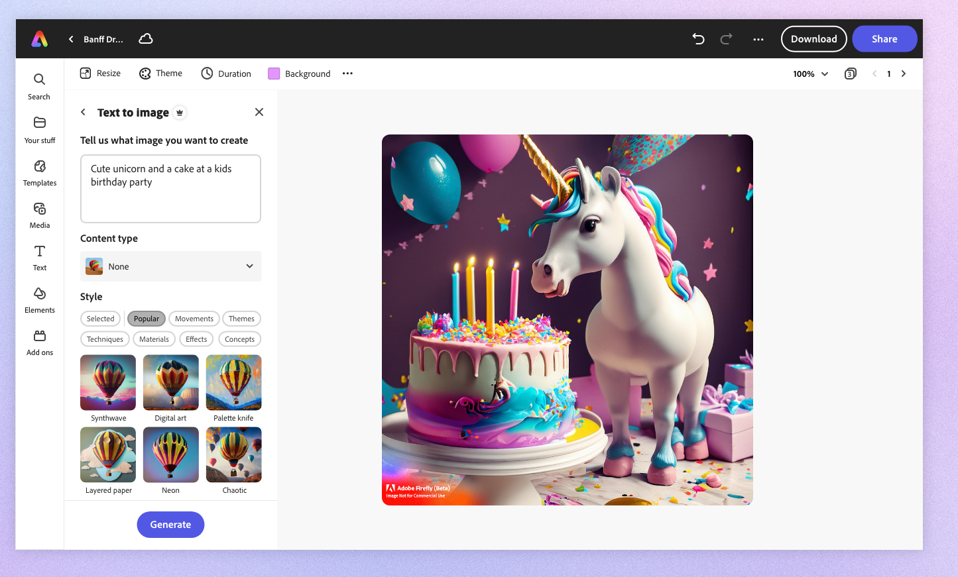Select the Techniques style filter
The image size is (958, 577).
pos(104,339)
